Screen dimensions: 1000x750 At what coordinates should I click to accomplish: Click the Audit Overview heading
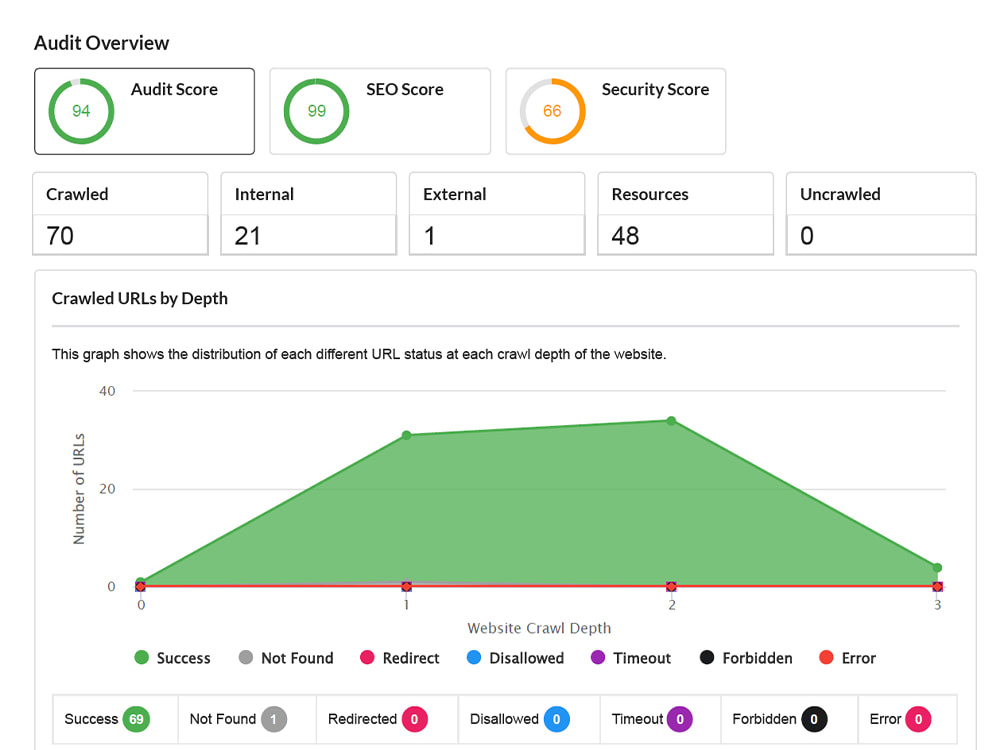(x=101, y=43)
